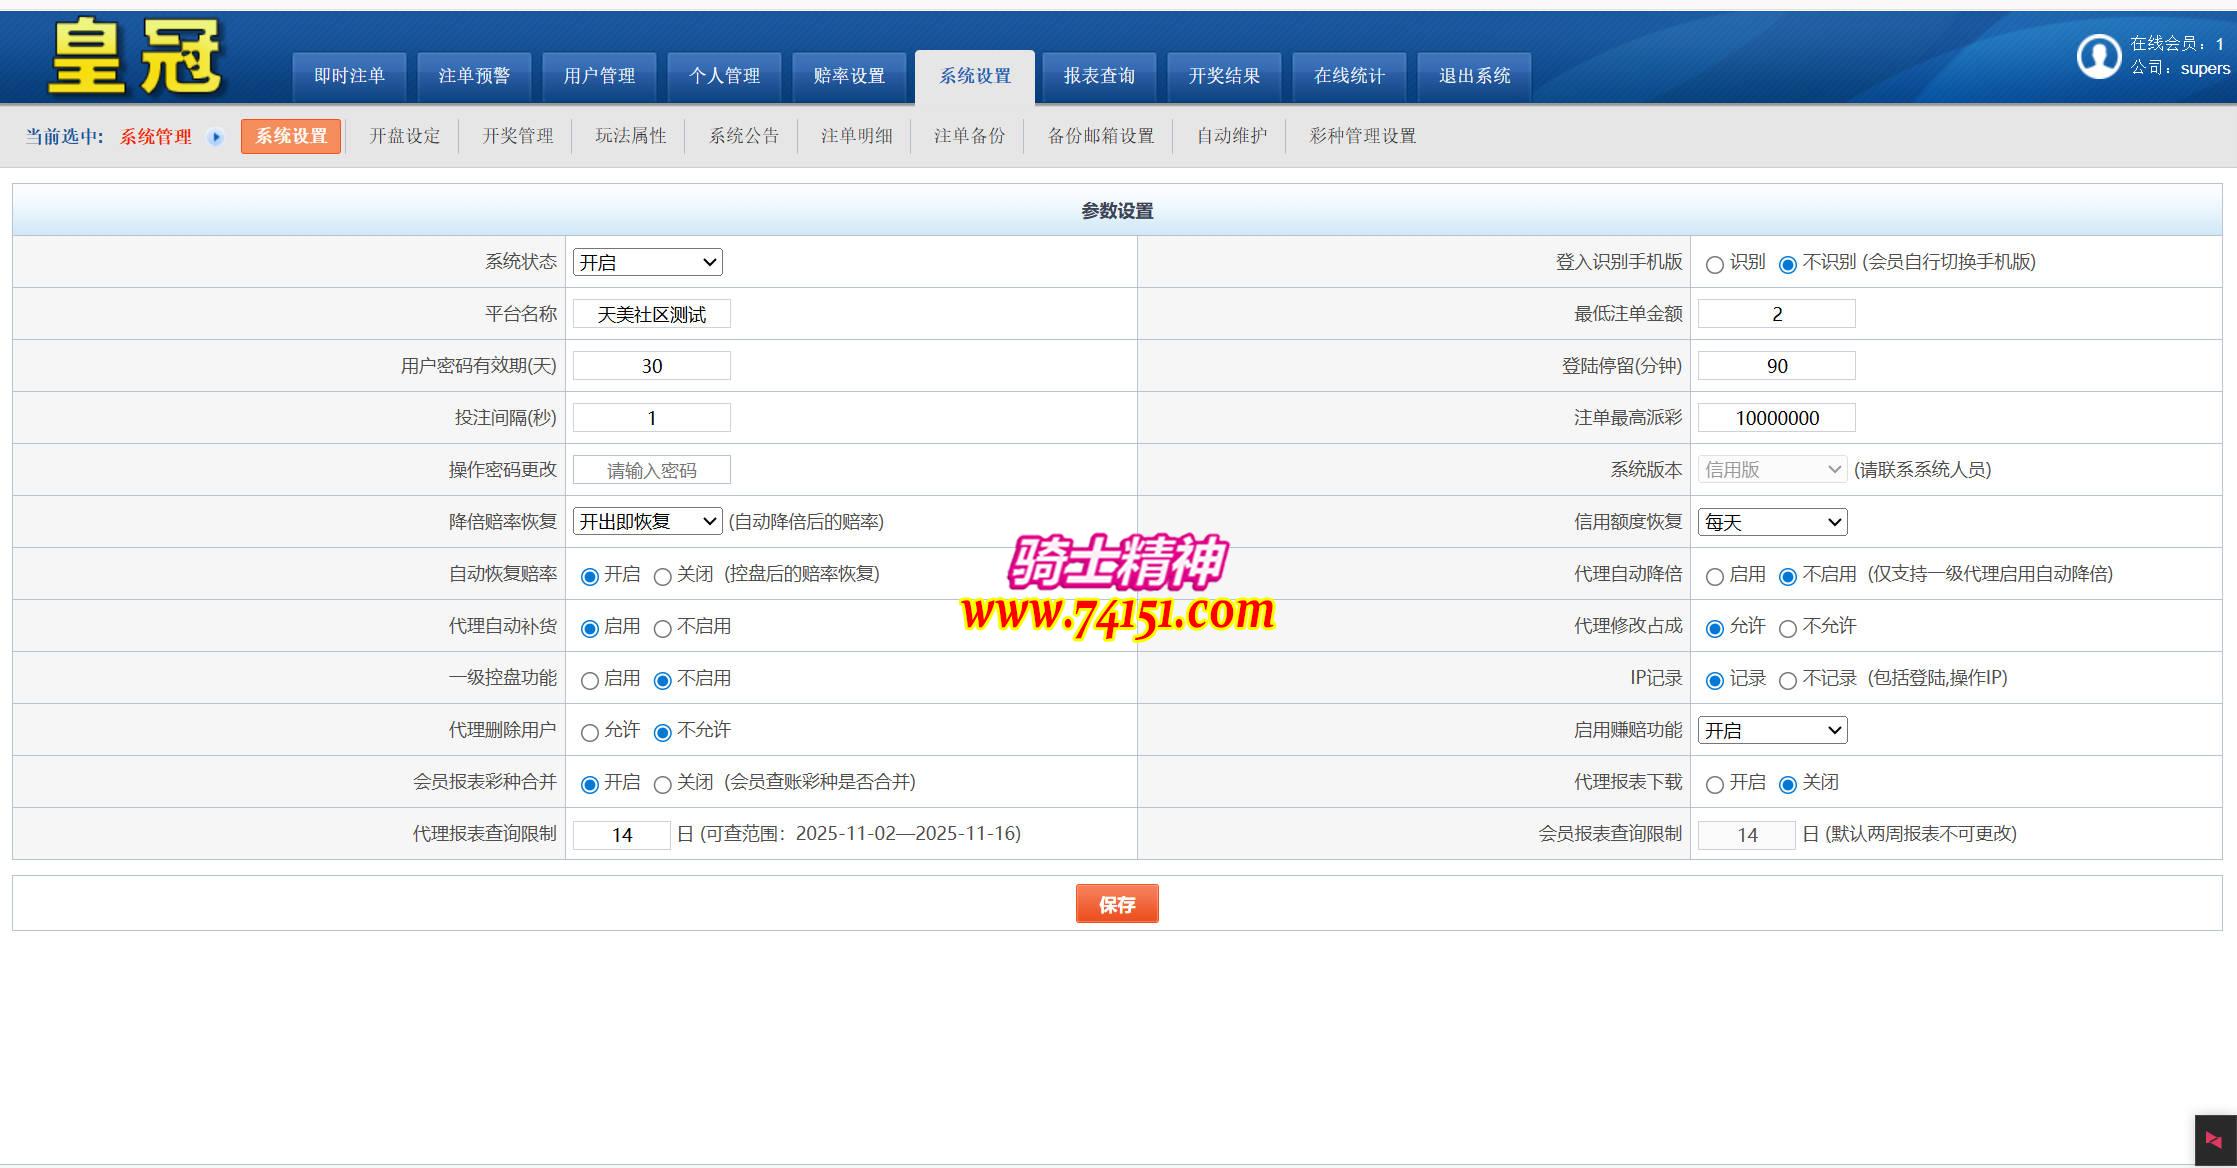The height and width of the screenshot is (1168, 2237).
Task: Turn off 自动恢复赔率 by selecting 关闭
Action: [x=662, y=576]
